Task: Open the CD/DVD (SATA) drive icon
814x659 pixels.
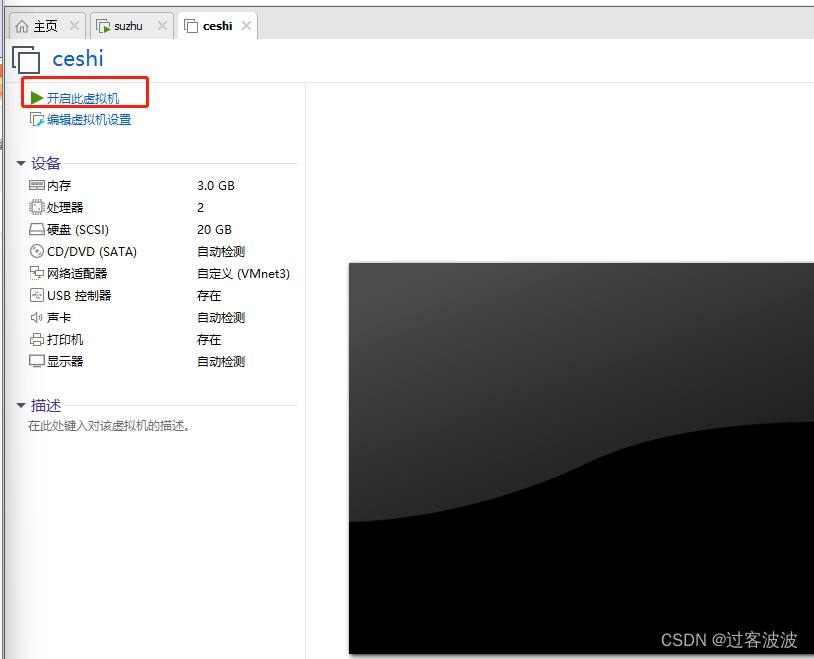Action: [36, 251]
